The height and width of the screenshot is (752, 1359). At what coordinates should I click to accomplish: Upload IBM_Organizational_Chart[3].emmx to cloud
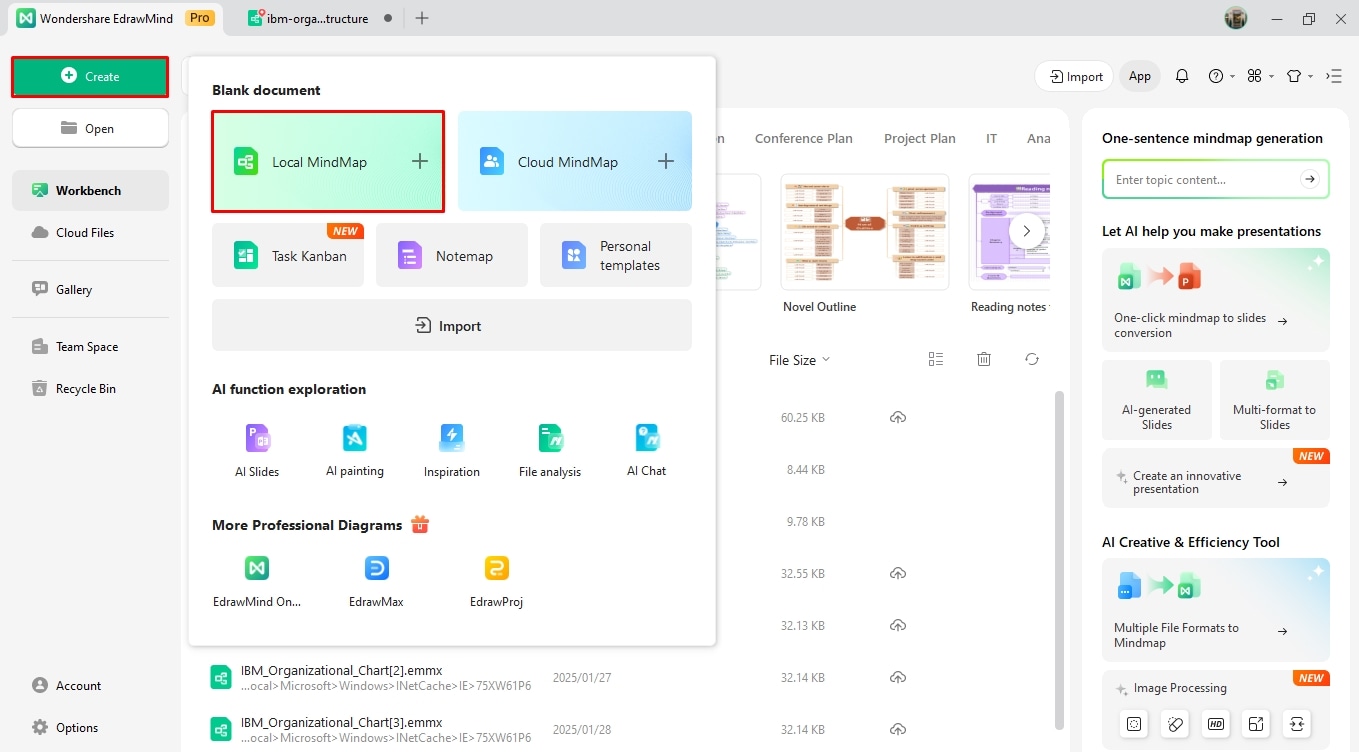pos(898,729)
